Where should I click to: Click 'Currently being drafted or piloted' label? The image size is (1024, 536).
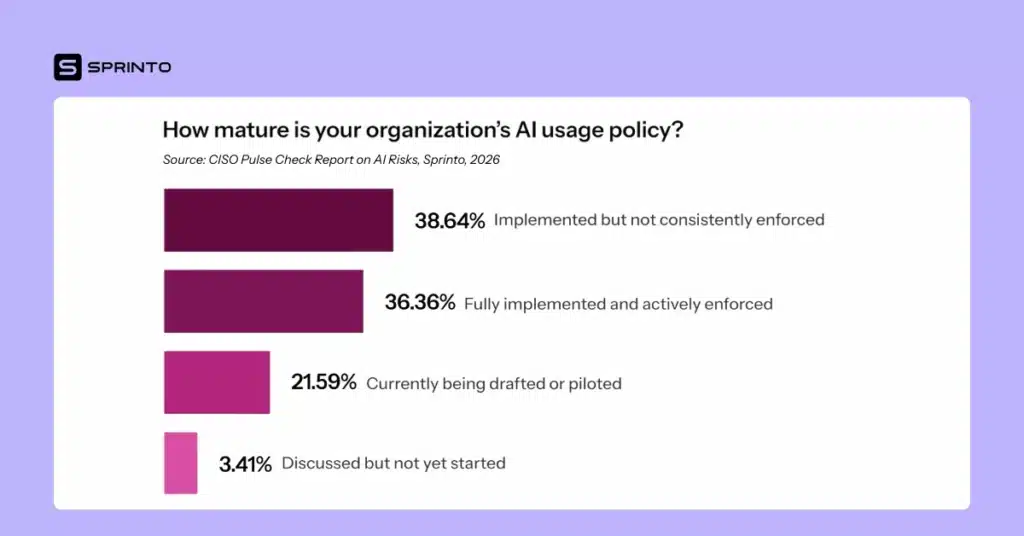coord(494,384)
